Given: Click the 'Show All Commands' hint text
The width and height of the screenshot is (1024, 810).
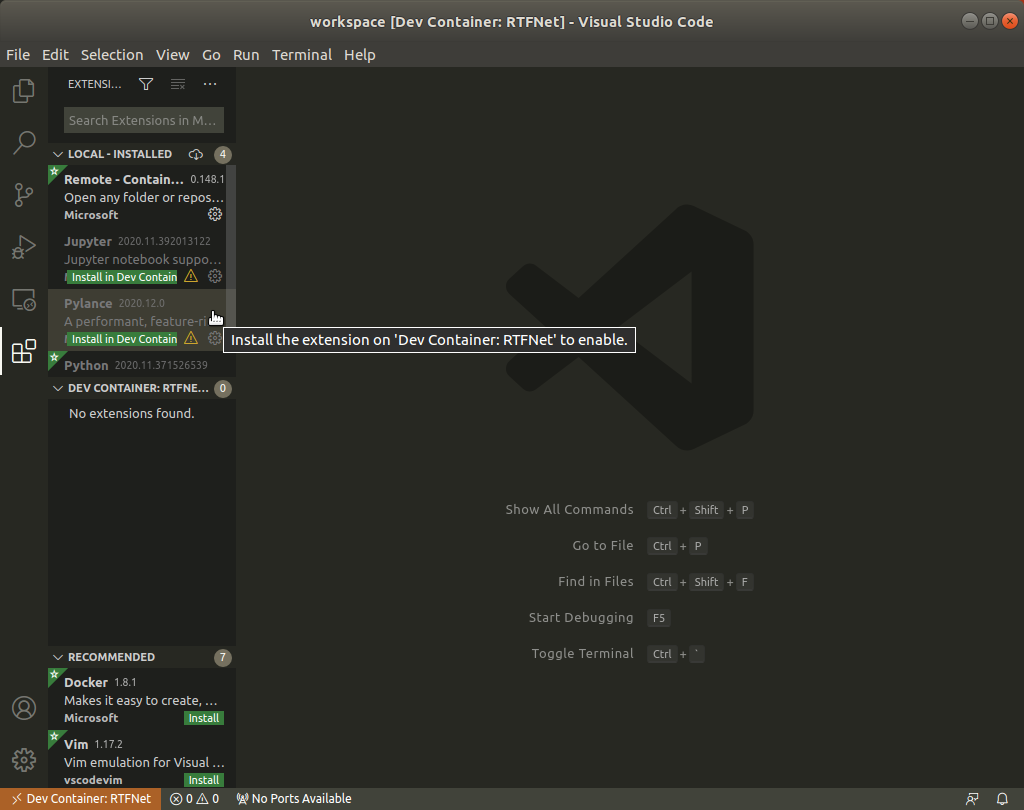Looking at the screenshot, I should tap(569, 510).
